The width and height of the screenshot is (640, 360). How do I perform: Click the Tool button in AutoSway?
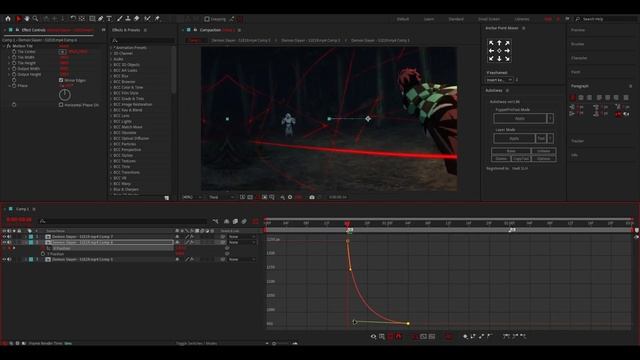click(x=541, y=138)
